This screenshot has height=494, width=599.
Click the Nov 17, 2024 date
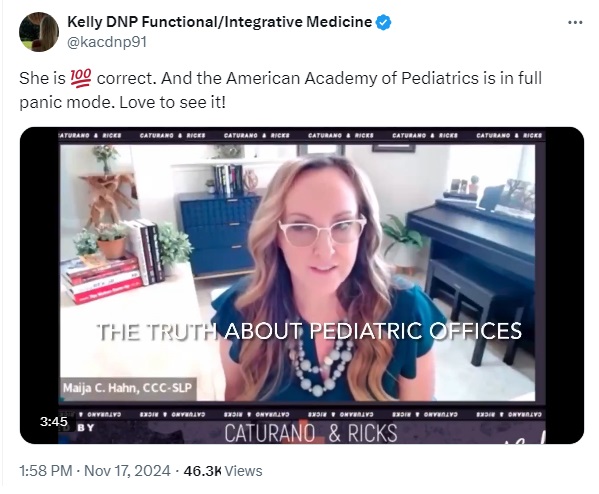tap(127, 471)
